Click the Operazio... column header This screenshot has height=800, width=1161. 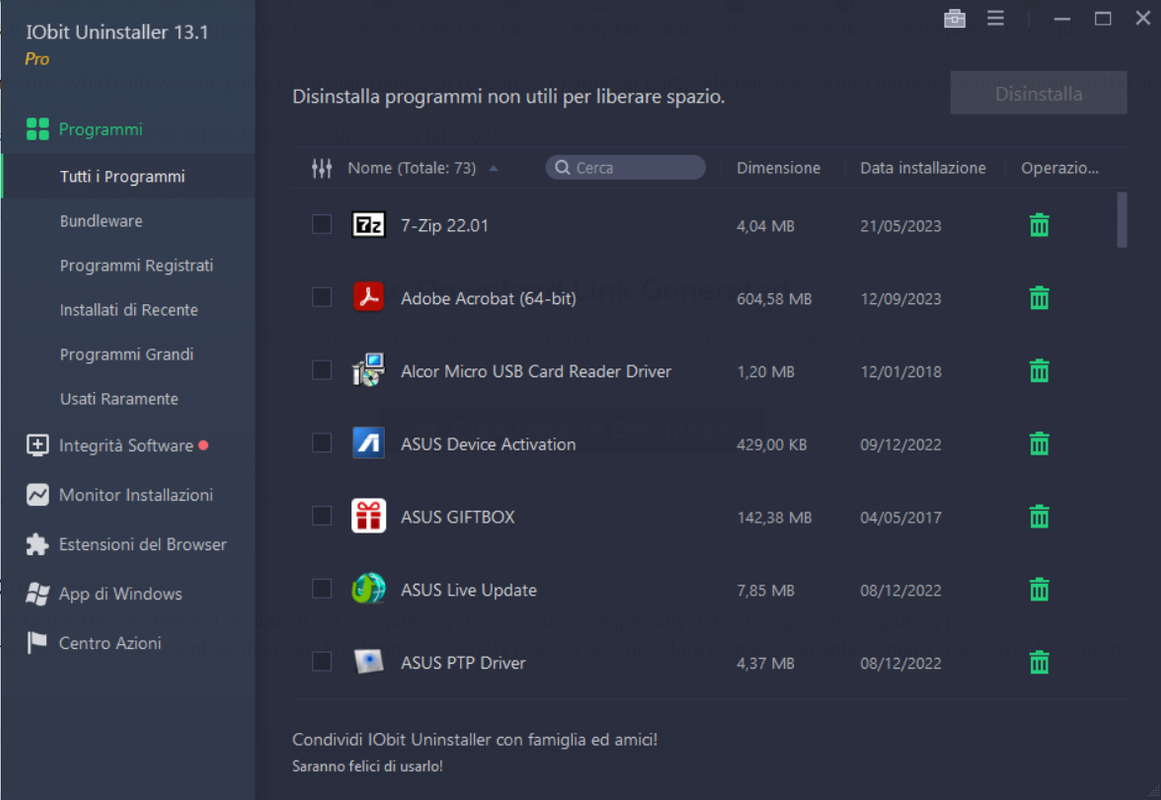point(1060,168)
